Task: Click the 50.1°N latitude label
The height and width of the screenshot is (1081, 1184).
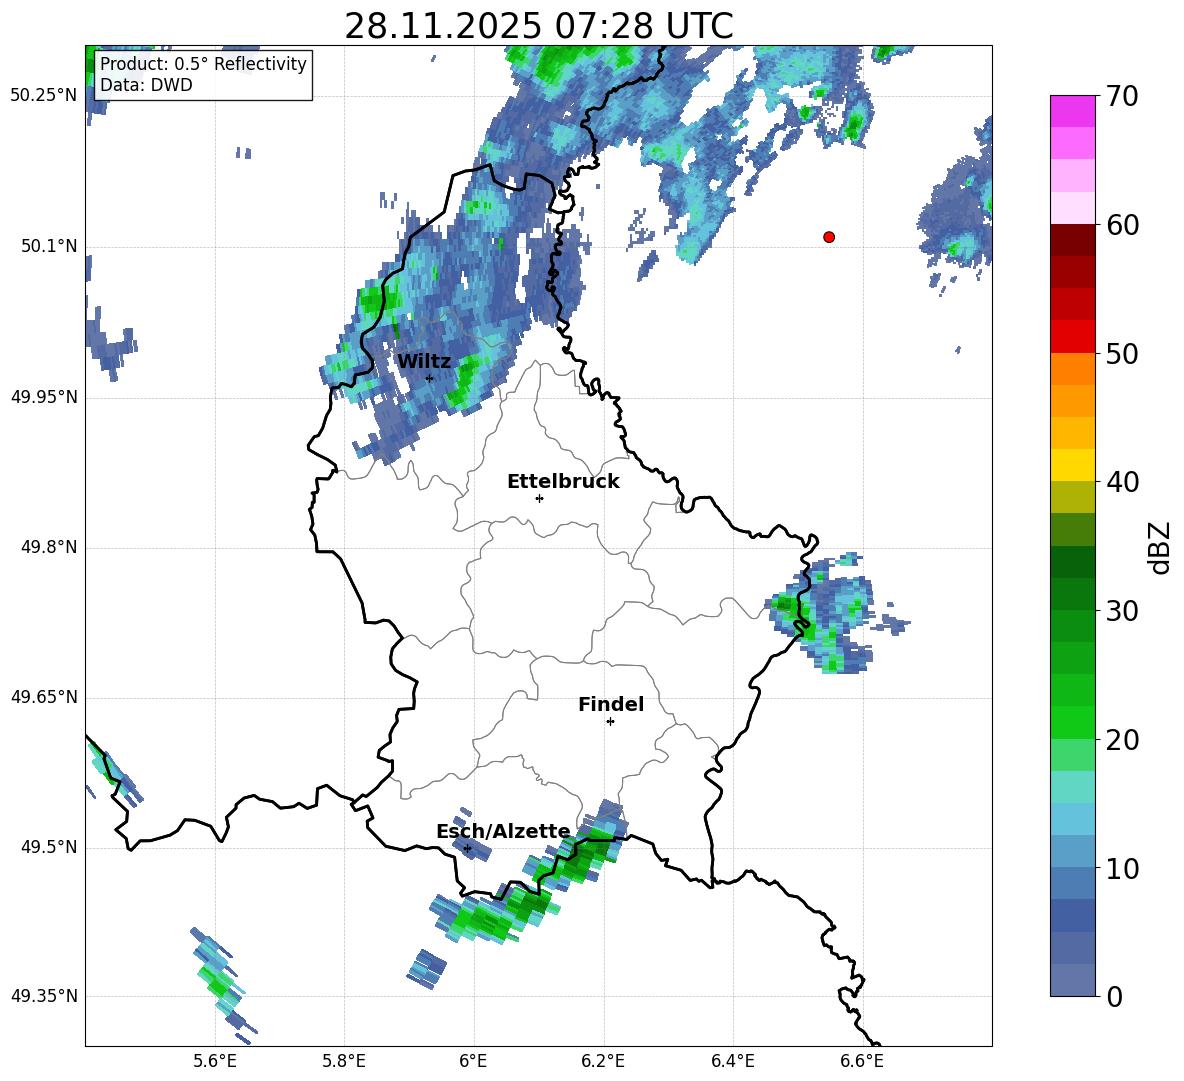Action: (49, 247)
